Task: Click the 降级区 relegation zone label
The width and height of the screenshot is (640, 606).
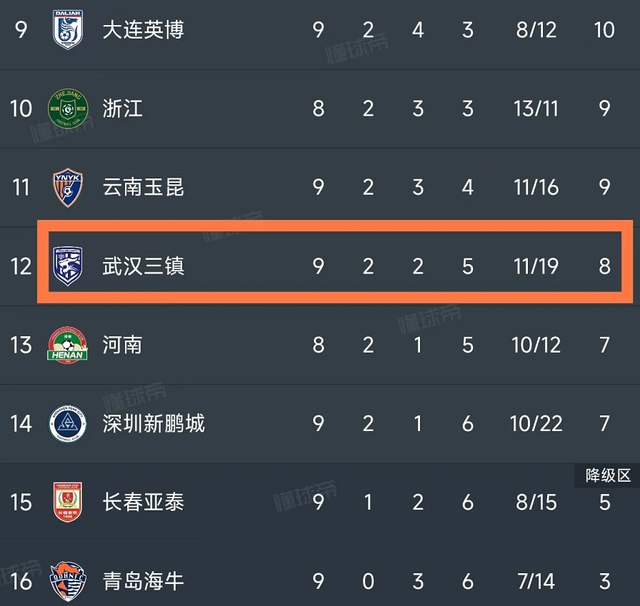Action: tap(607, 476)
